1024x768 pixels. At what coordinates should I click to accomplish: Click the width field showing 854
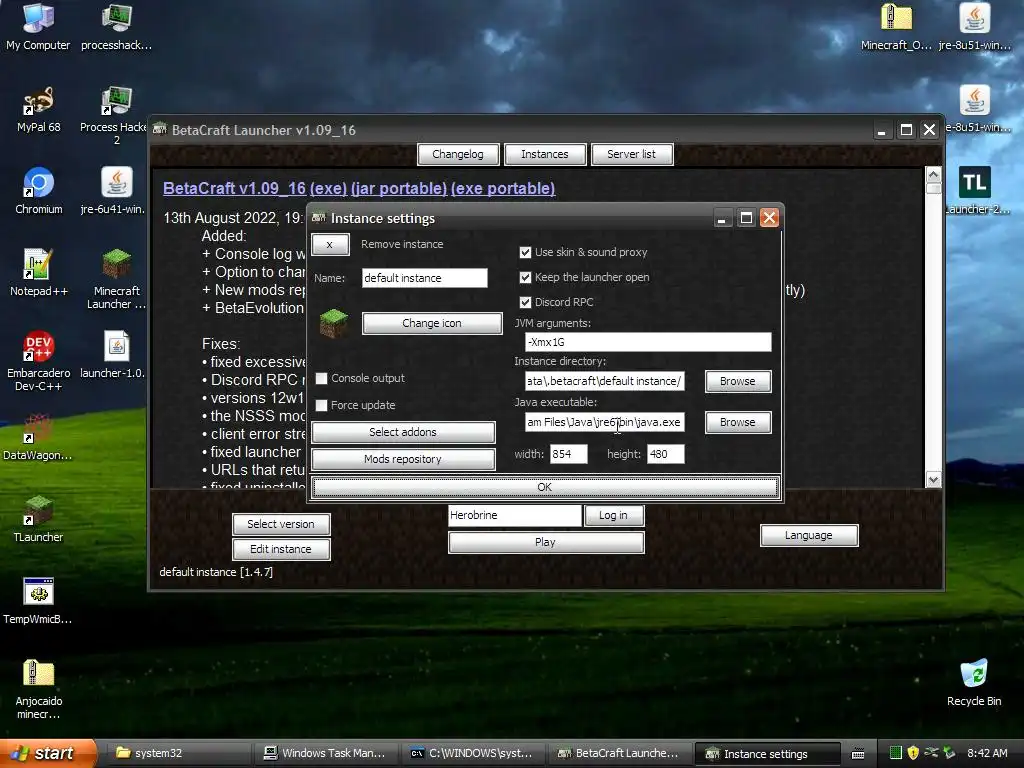[568, 454]
